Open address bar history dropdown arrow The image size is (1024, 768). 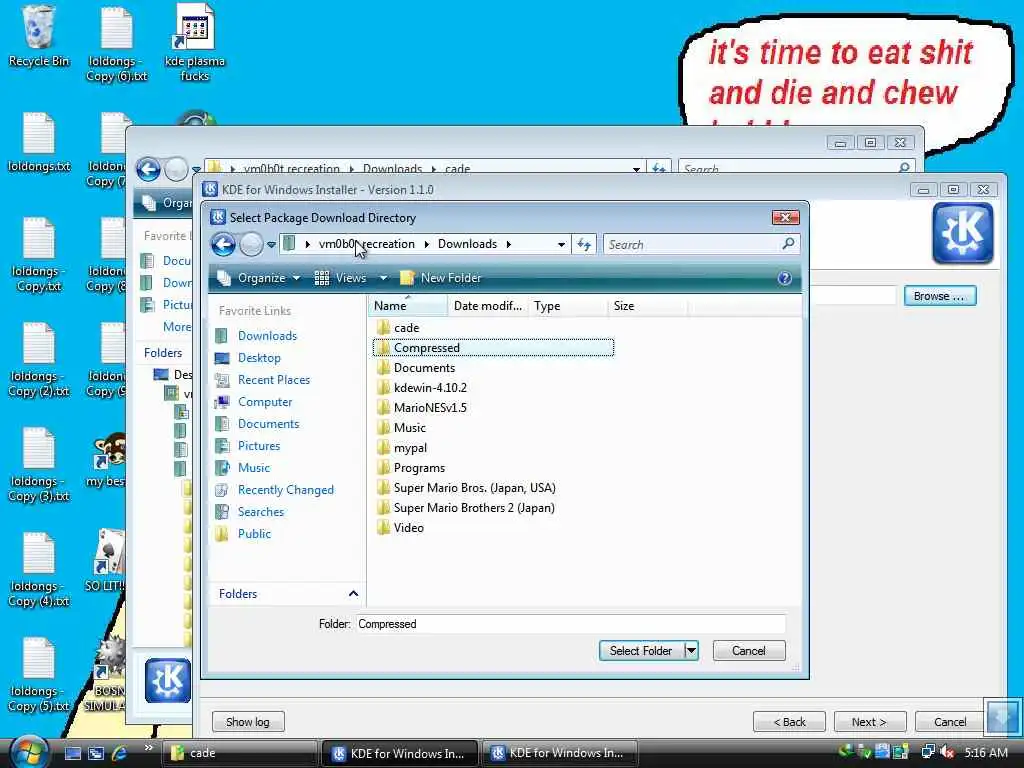click(561, 244)
